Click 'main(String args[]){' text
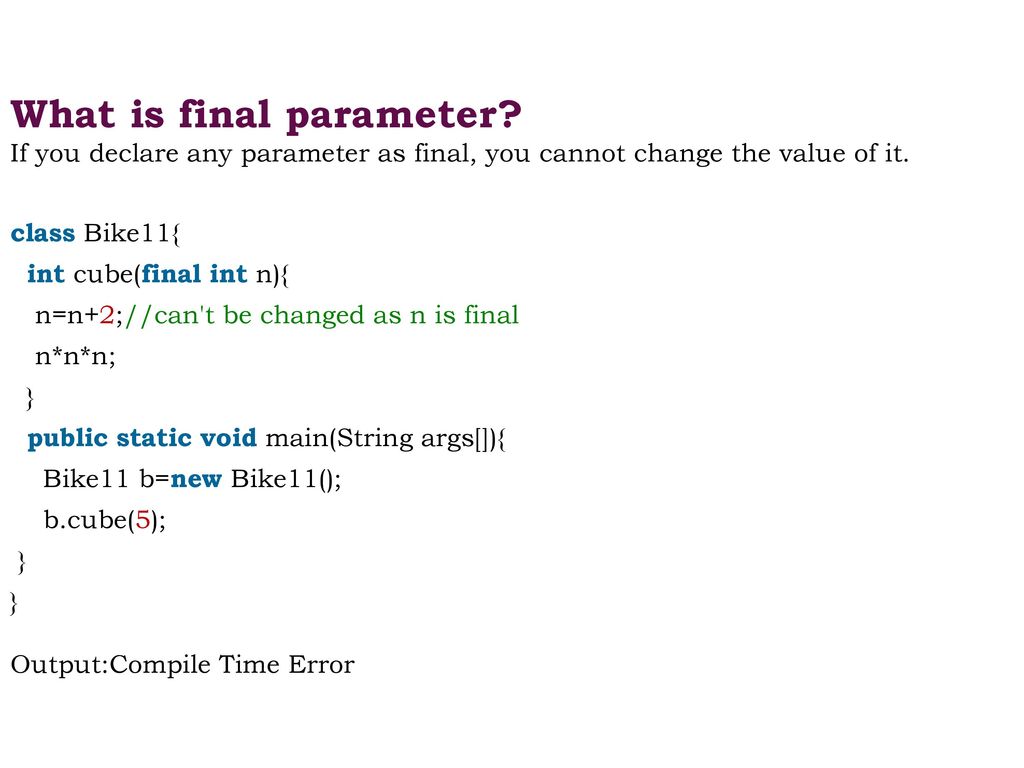The height and width of the screenshot is (768, 1024). coord(385,438)
